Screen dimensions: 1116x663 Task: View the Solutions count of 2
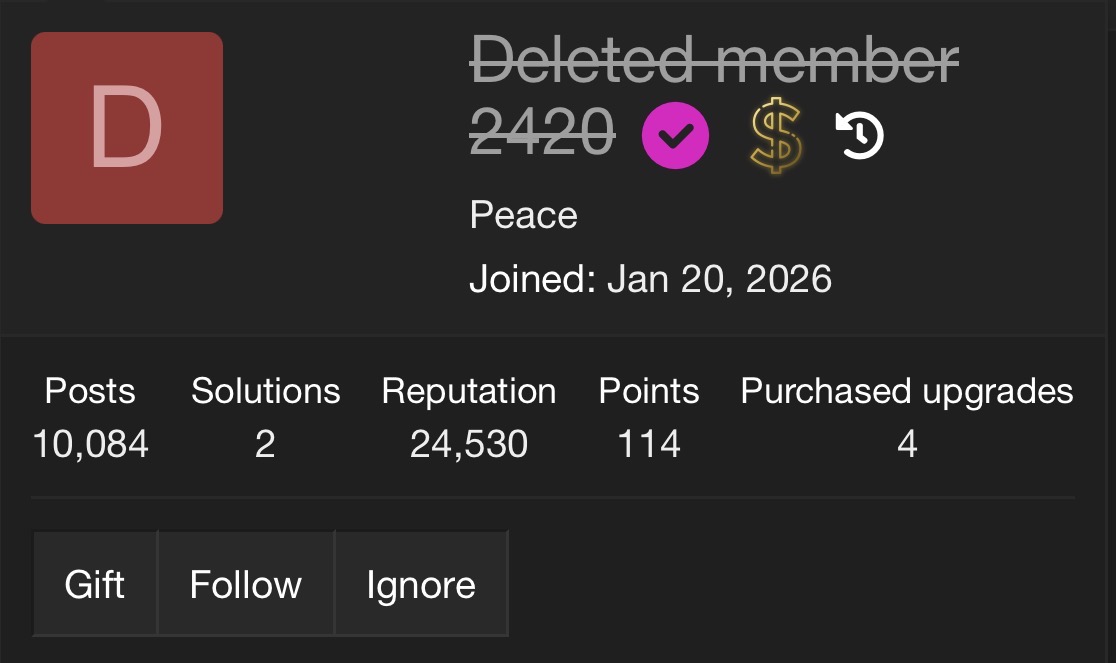(x=265, y=444)
